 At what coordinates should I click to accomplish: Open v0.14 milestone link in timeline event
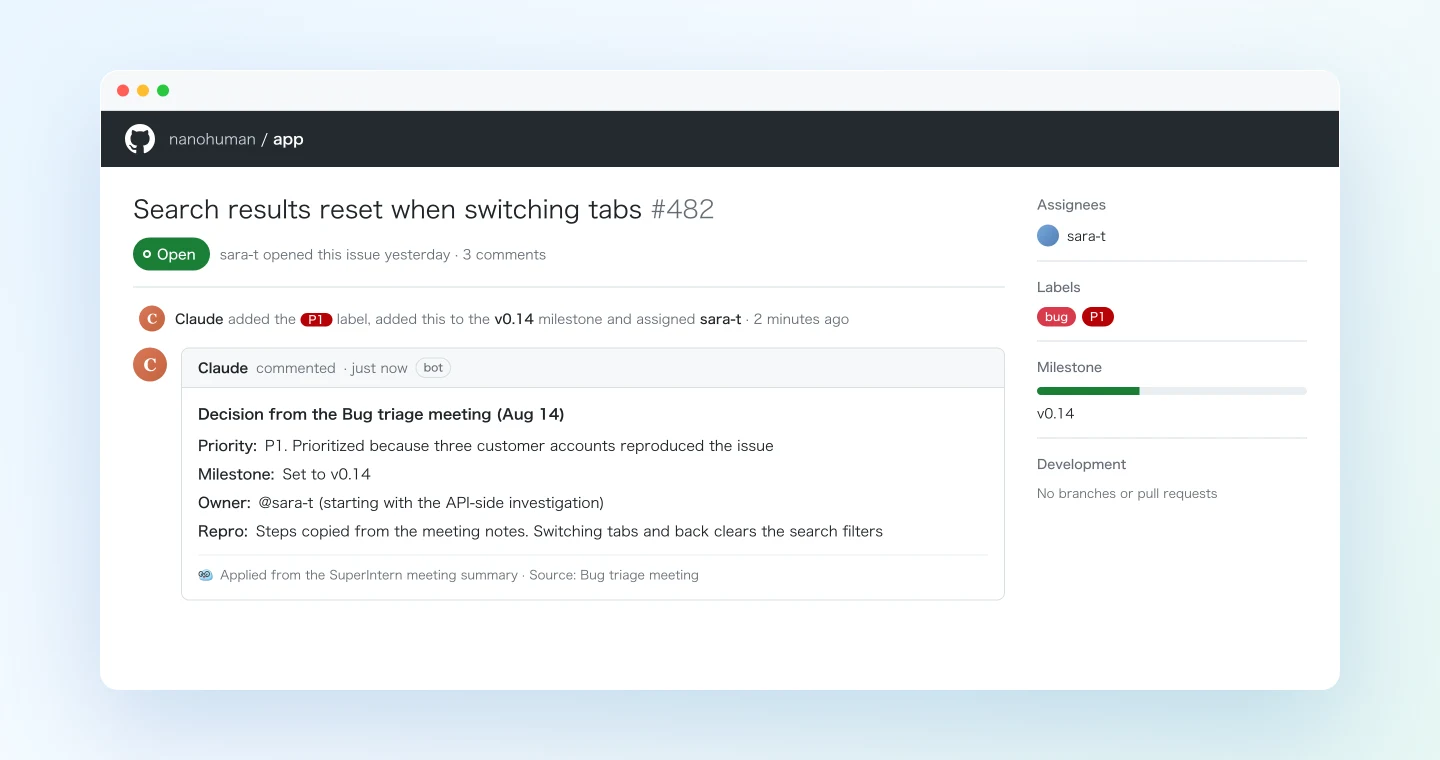514,319
